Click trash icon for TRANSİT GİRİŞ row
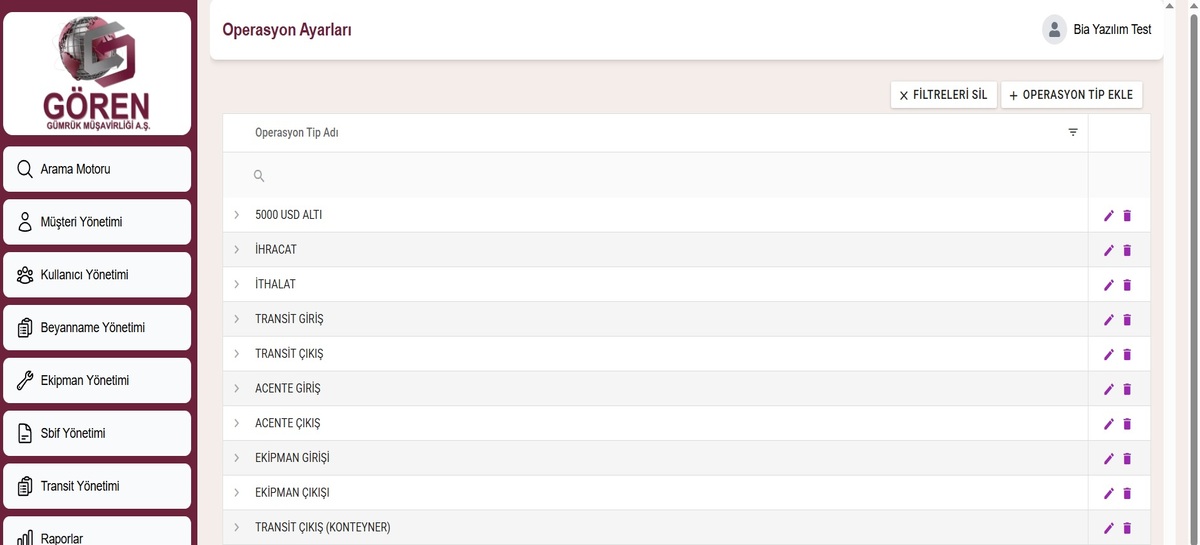 (x=1127, y=320)
